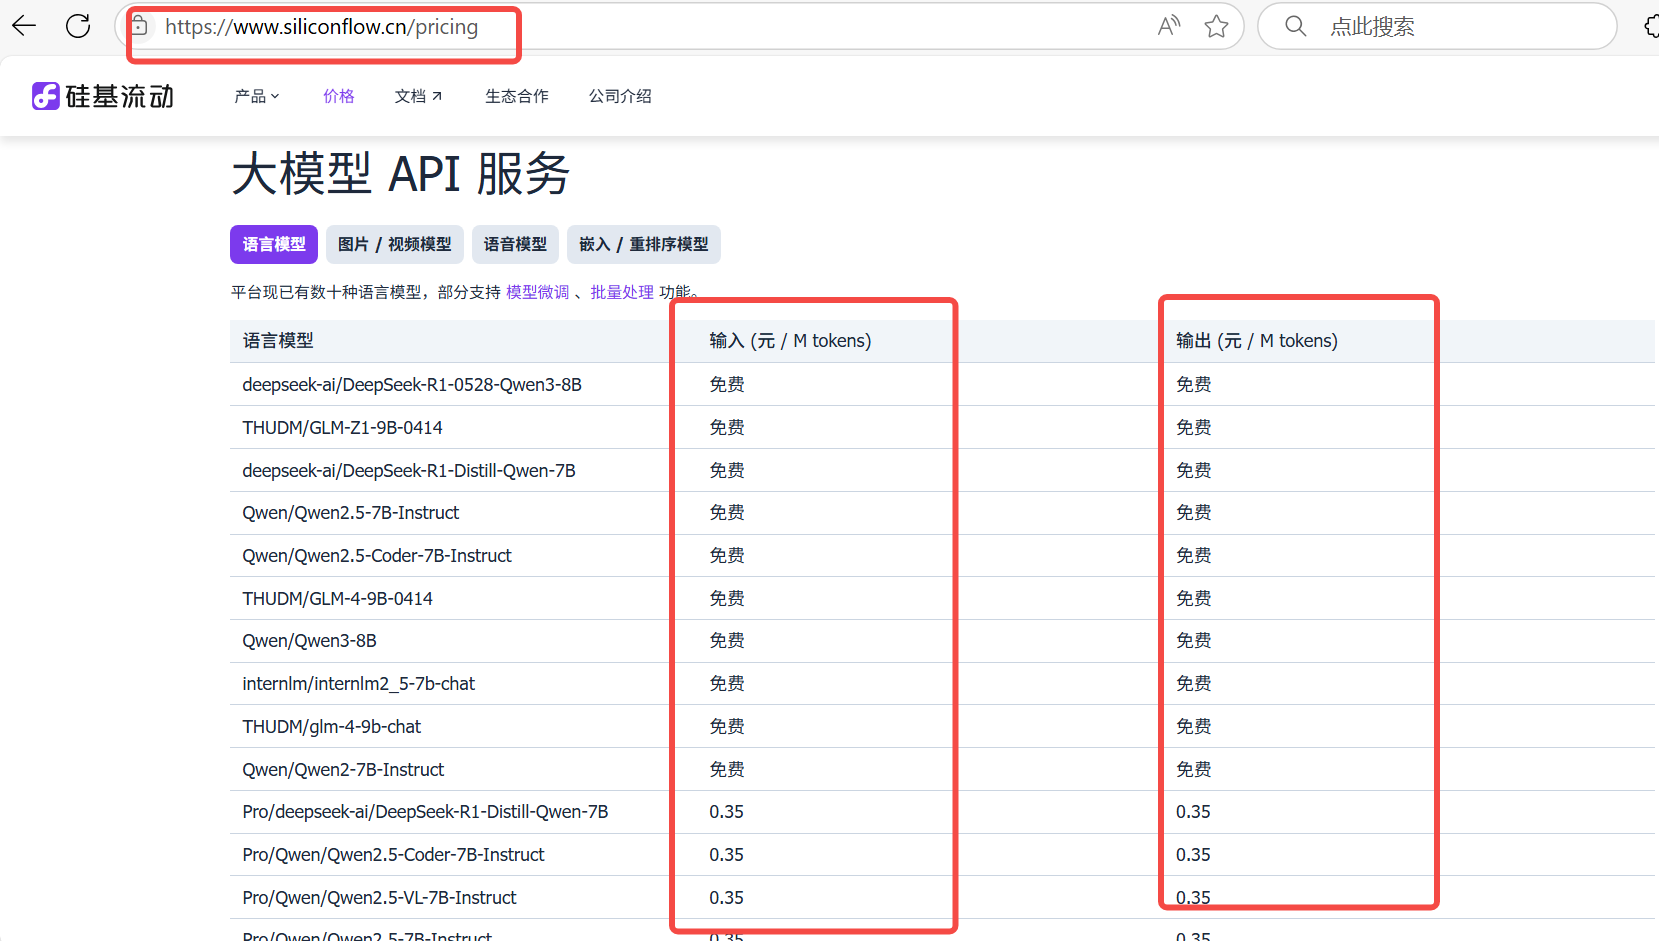Screen dimensions: 1659x941
Task: Click the 点此搜索 search box
Action: point(1437,26)
